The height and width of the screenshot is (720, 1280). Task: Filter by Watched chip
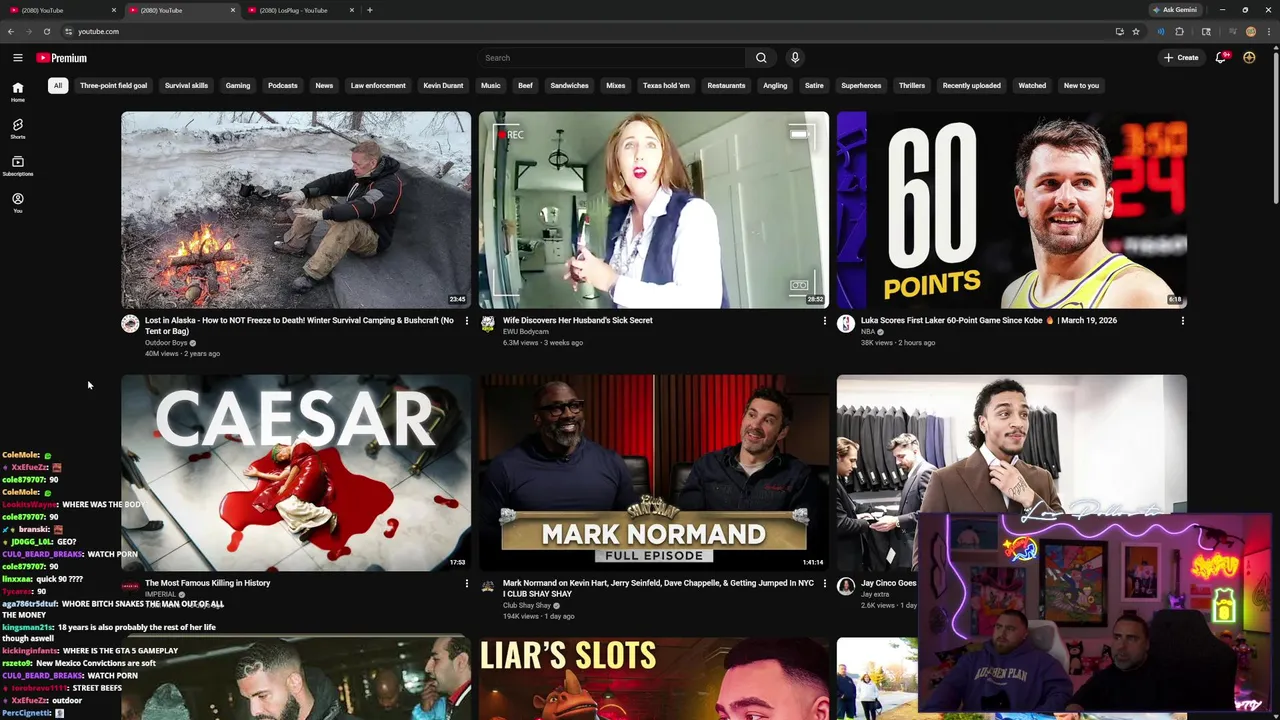coord(1032,85)
